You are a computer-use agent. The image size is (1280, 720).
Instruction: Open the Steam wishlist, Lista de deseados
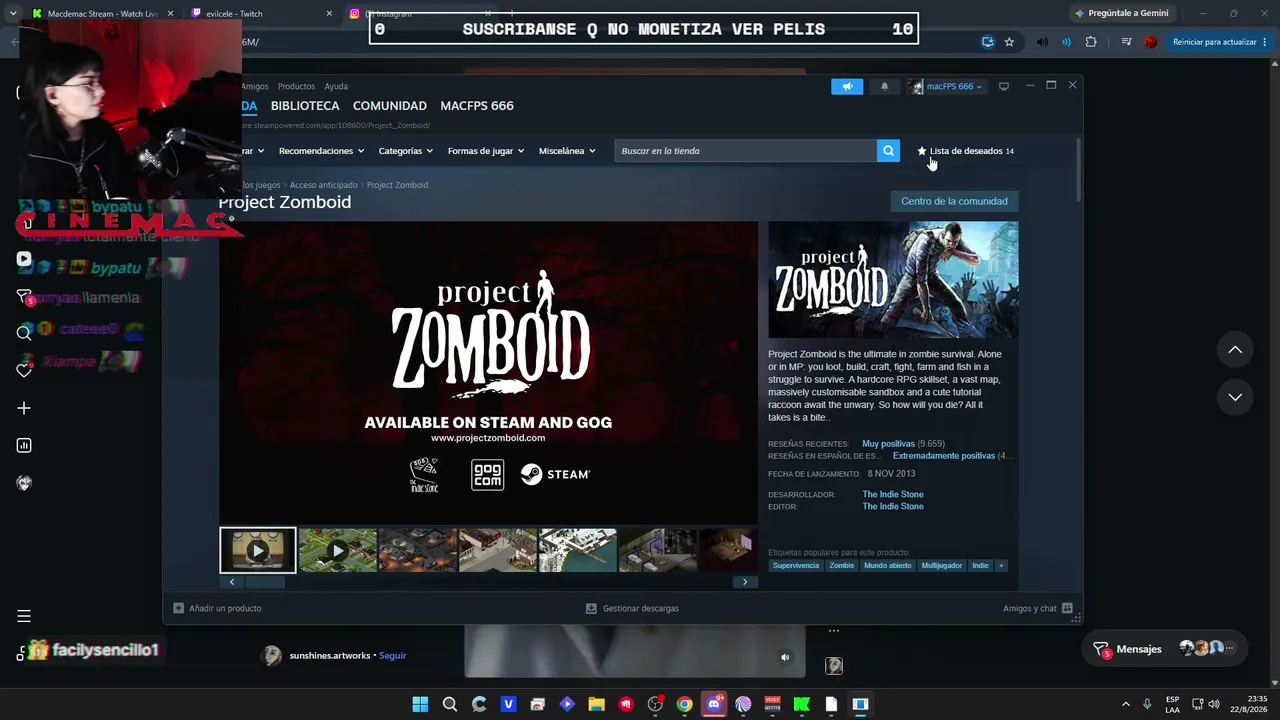pyautogui.click(x=965, y=151)
